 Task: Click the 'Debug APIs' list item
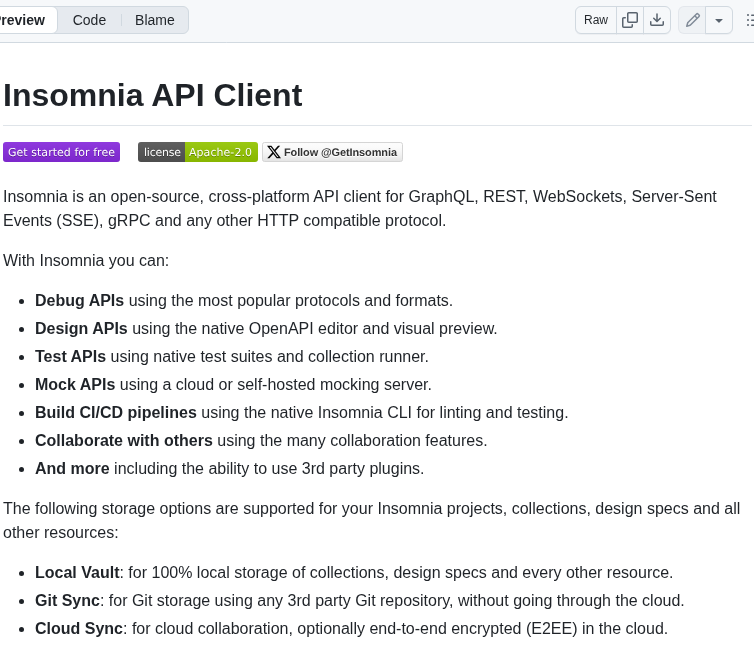244,301
